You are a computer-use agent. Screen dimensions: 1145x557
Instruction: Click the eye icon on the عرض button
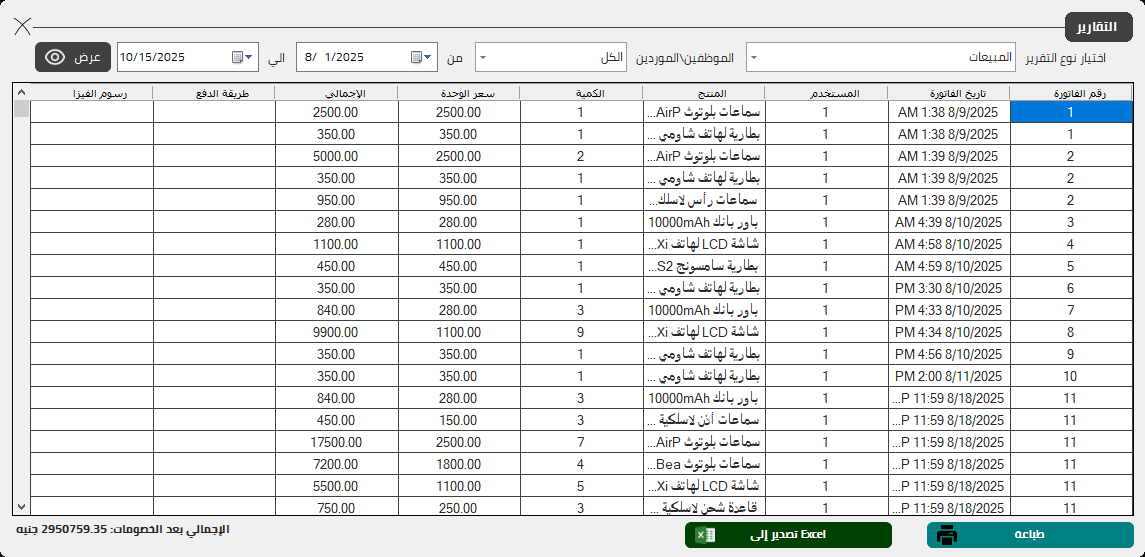[57, 57]
